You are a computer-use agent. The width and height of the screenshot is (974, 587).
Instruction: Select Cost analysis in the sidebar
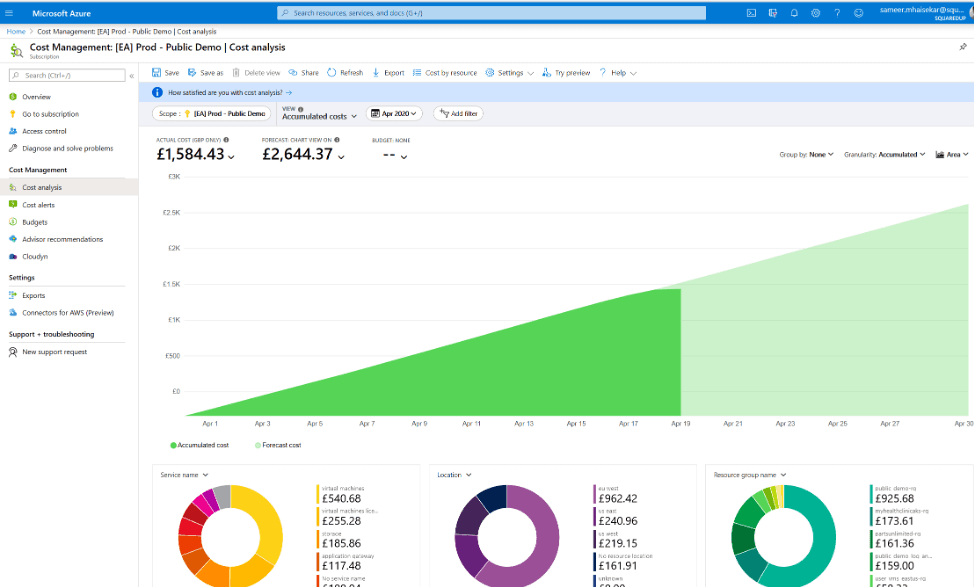click(x=69, y=188)
